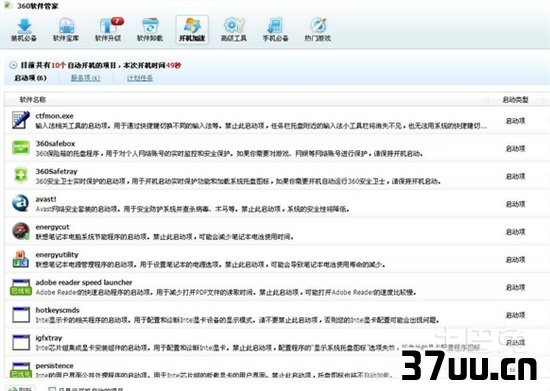Open the 装机必备 download icon
The width and height of the screenshot is (550, 391).
(x=24, y=30)
